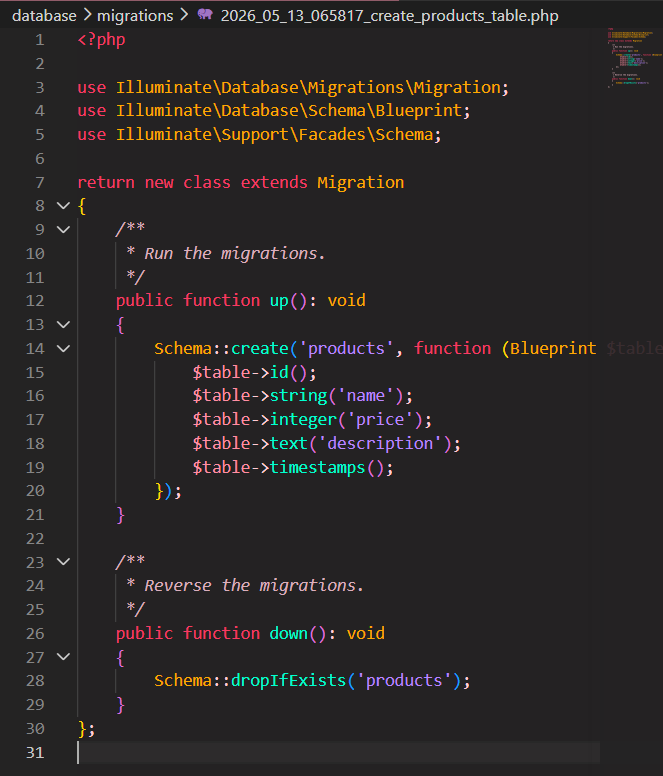Click the PHP elephant file icon in breadcrumb
Image resolution: width=663 pixels, height=776 pixels.
205,14
